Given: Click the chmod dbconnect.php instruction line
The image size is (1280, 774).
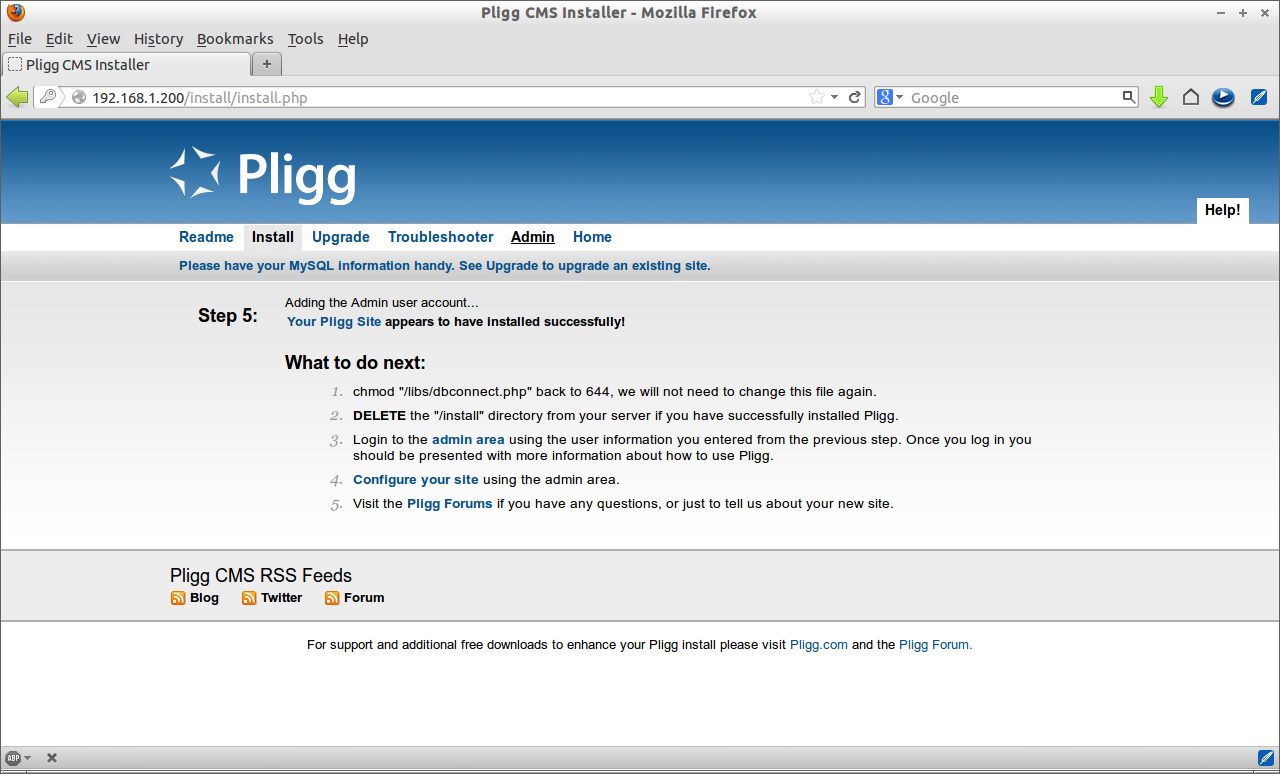Looking at the screenshot, I should pos(615,392).
